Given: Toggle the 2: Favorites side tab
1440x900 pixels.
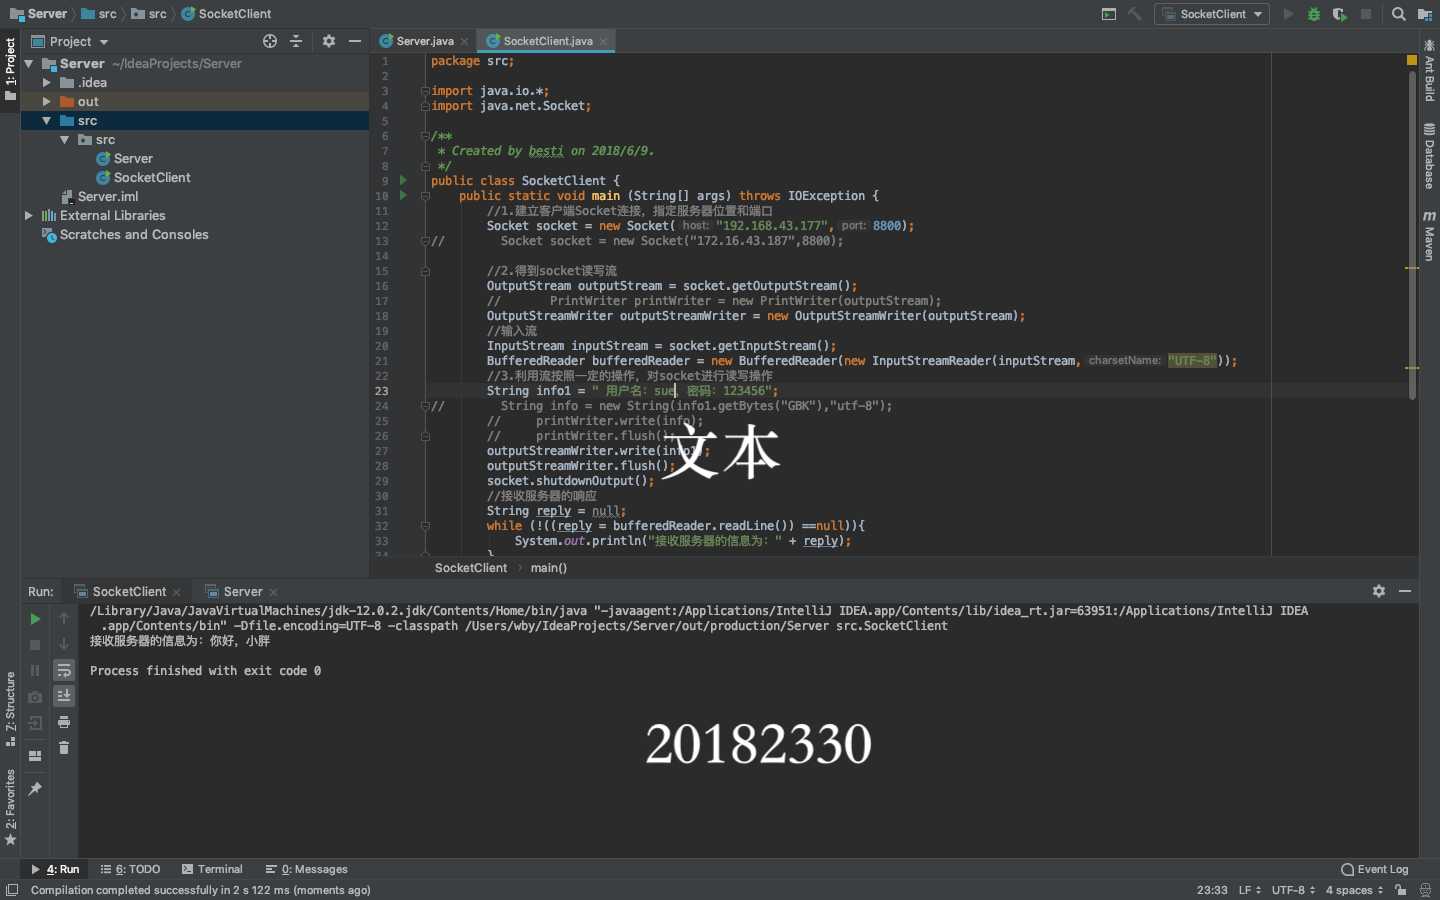Looking at the screenshot, I should [10, 808].
